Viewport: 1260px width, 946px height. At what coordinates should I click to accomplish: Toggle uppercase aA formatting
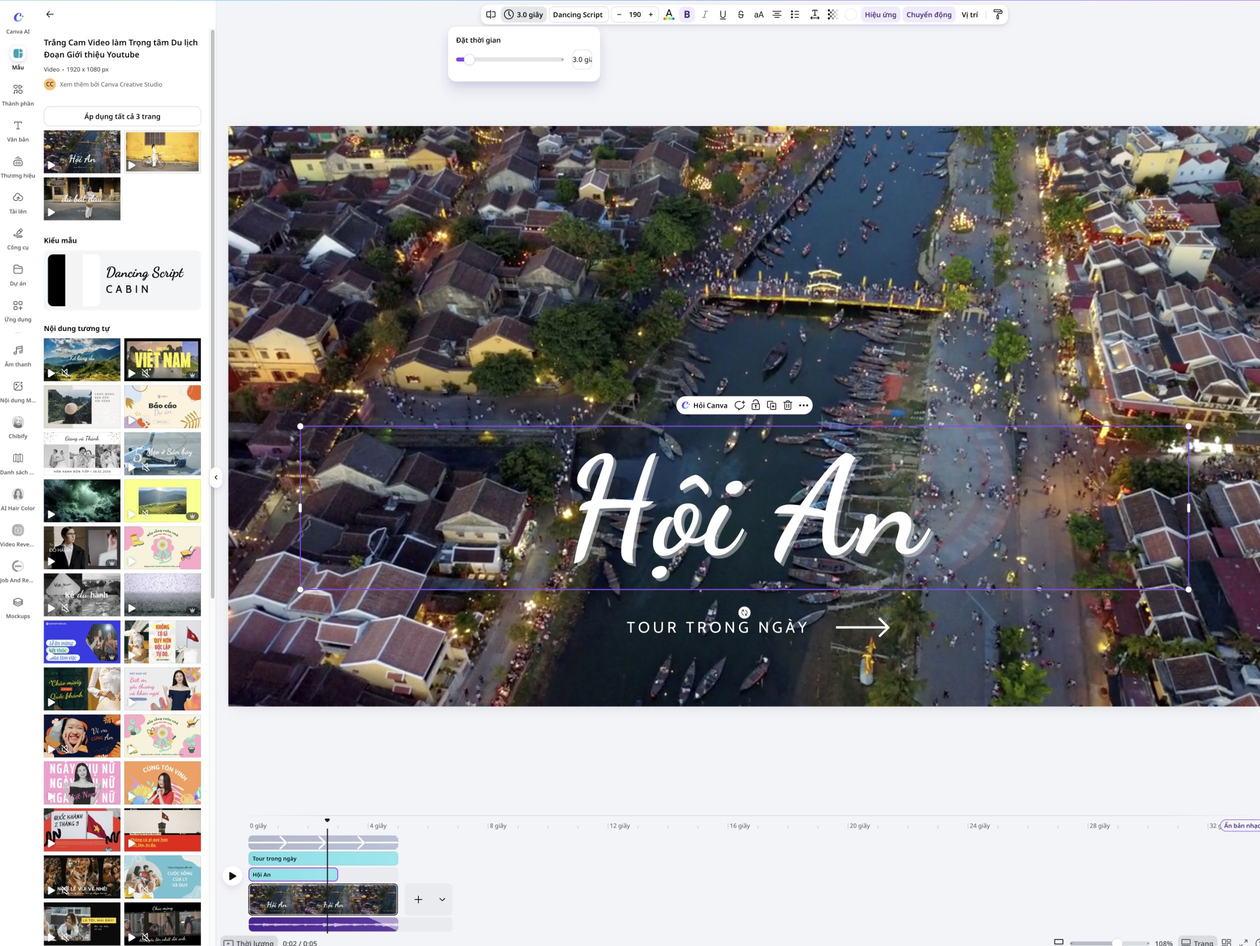click(x=759, y=15)
